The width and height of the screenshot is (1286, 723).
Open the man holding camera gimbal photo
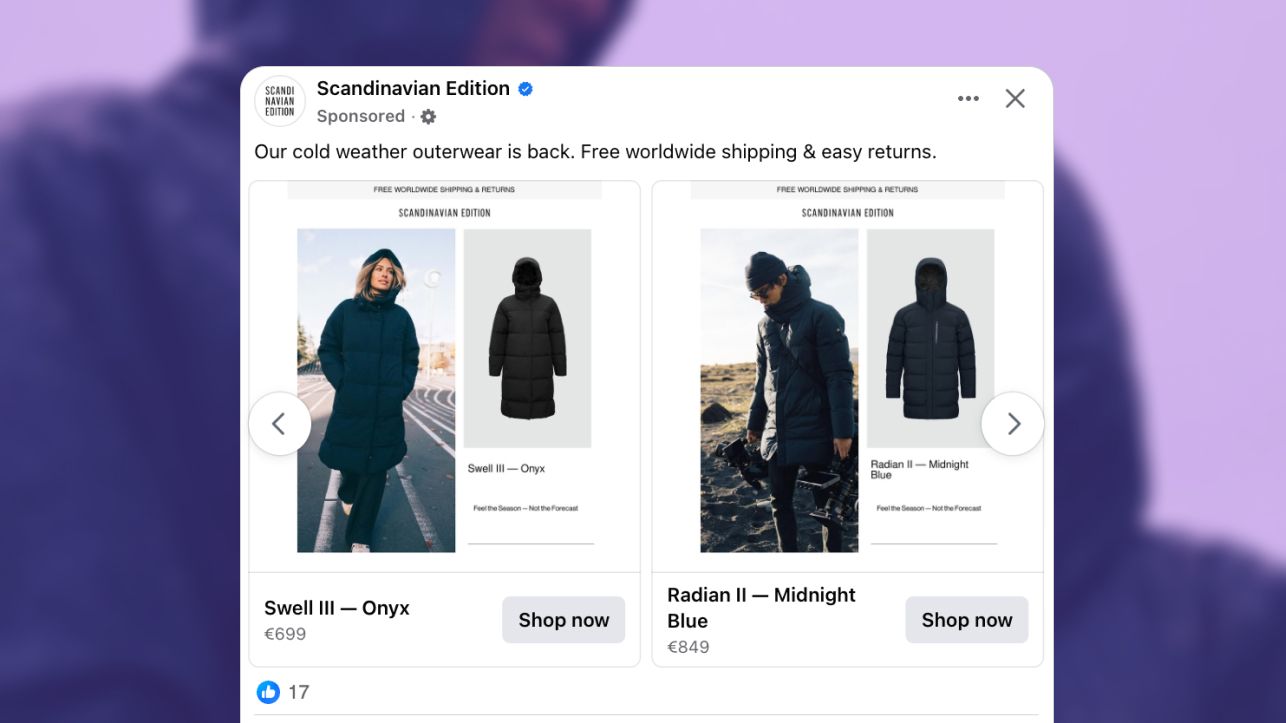779,390
